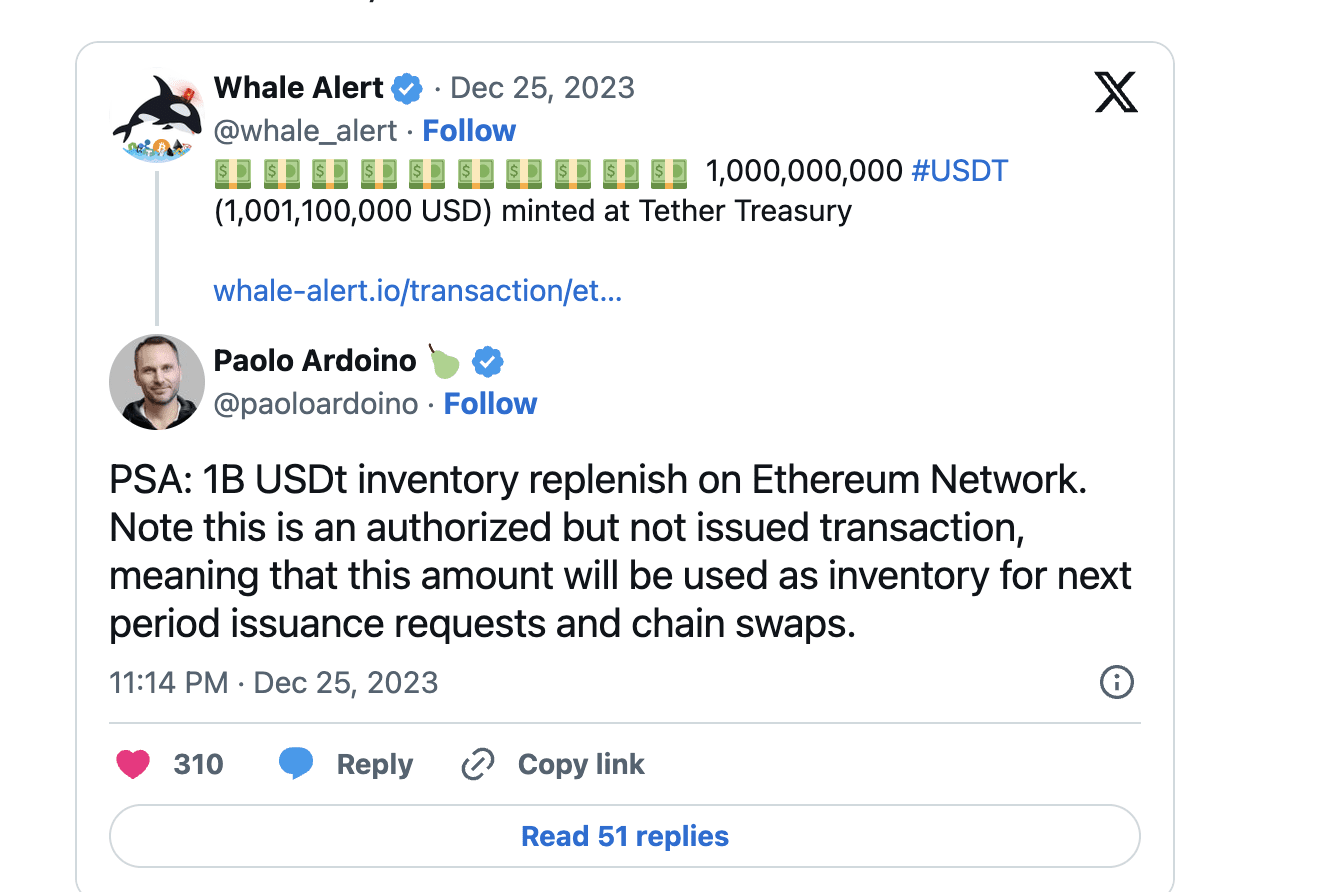Follow the @whale_alert account
This screenshot has height=892, width=1318.
[469, 130]
